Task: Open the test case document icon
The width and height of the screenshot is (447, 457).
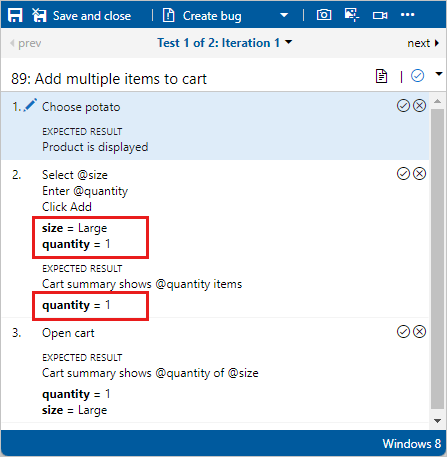Action: pos(381,76)
